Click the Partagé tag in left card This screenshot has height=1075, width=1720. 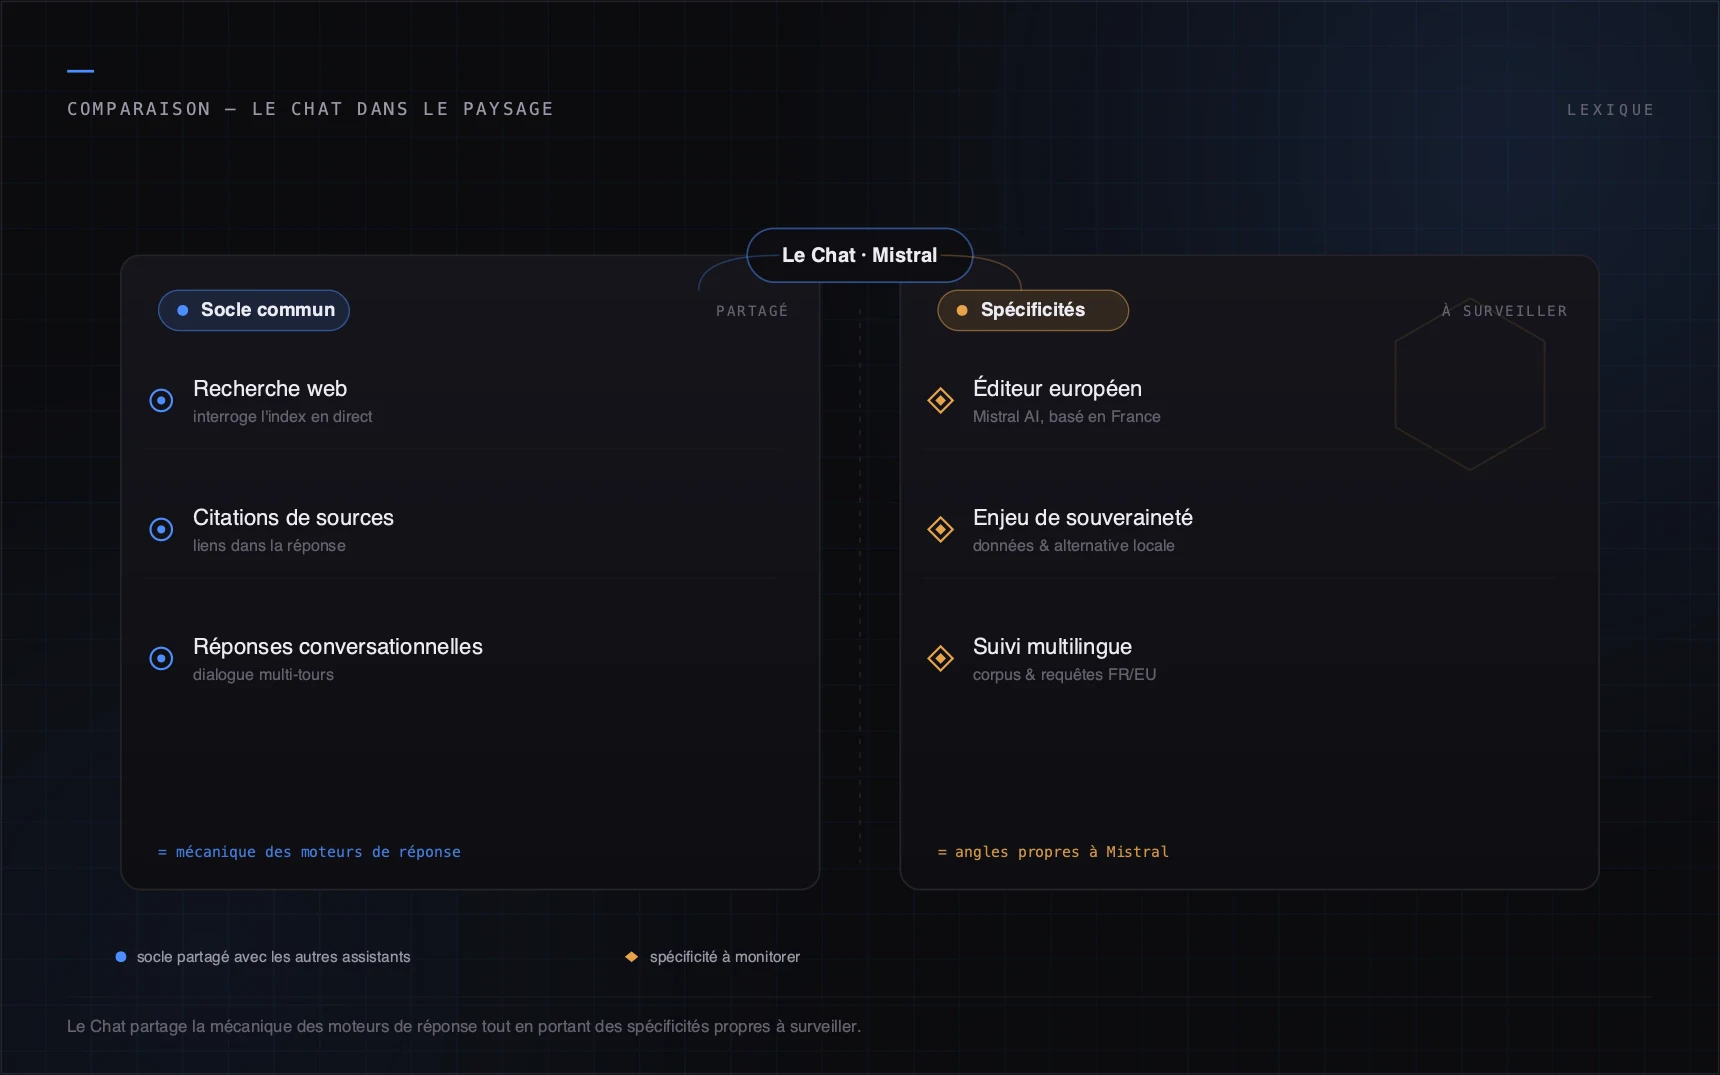click(x=752, y=311)
